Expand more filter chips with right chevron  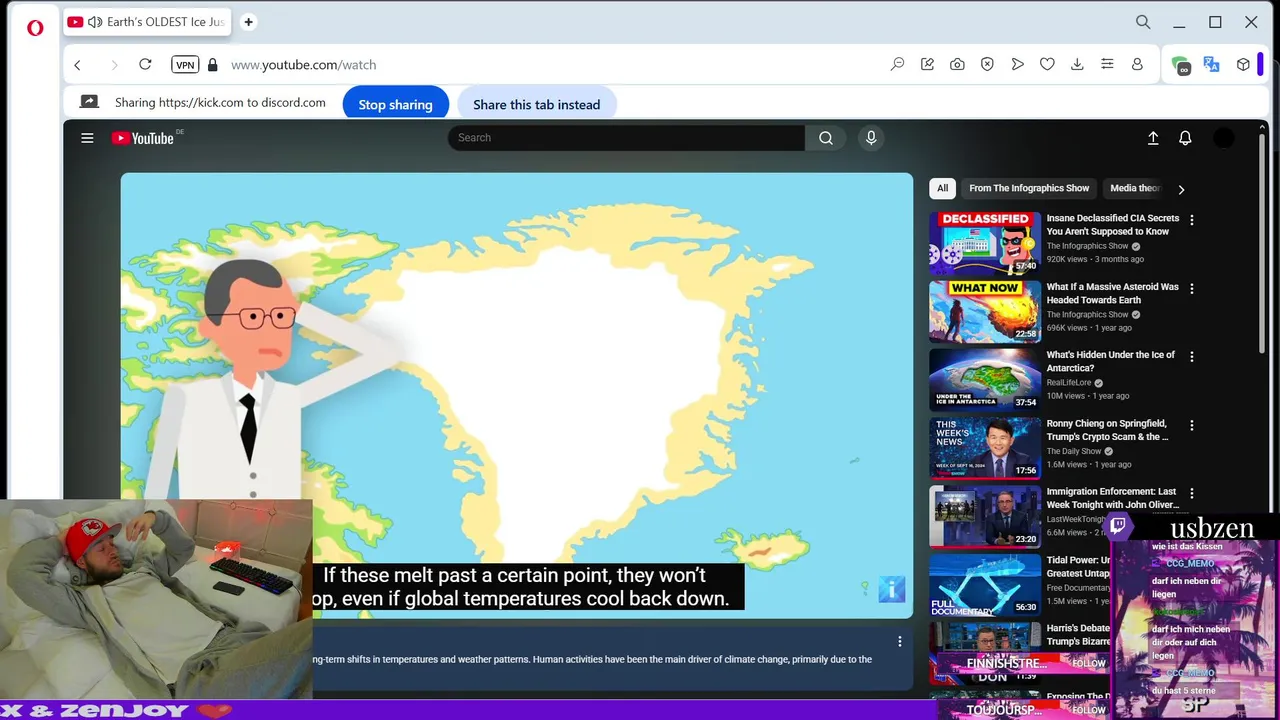(1181, 189)
